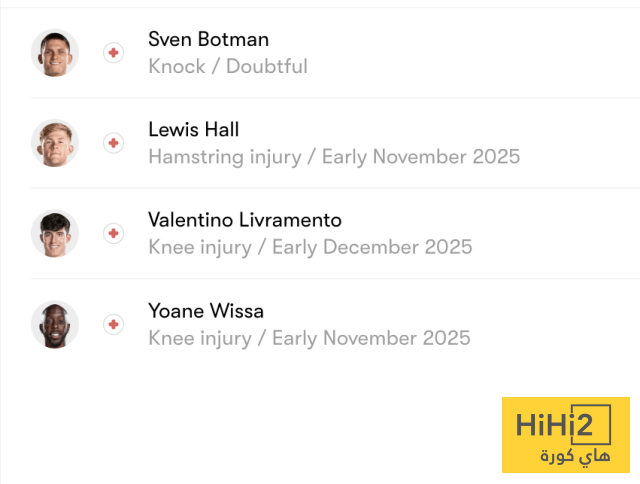Click Yoane Wissa's 'Knee injury' label
Screen dimensions: 640x484
pyautogui.click(x=198, y=338)
